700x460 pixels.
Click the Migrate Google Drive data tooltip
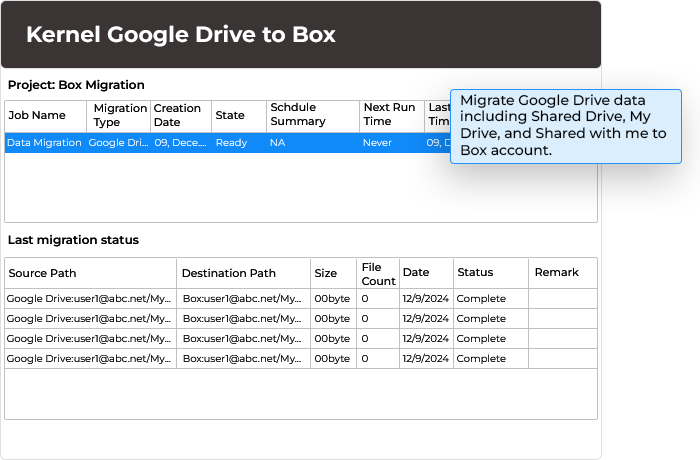click(x=566, y=126)
